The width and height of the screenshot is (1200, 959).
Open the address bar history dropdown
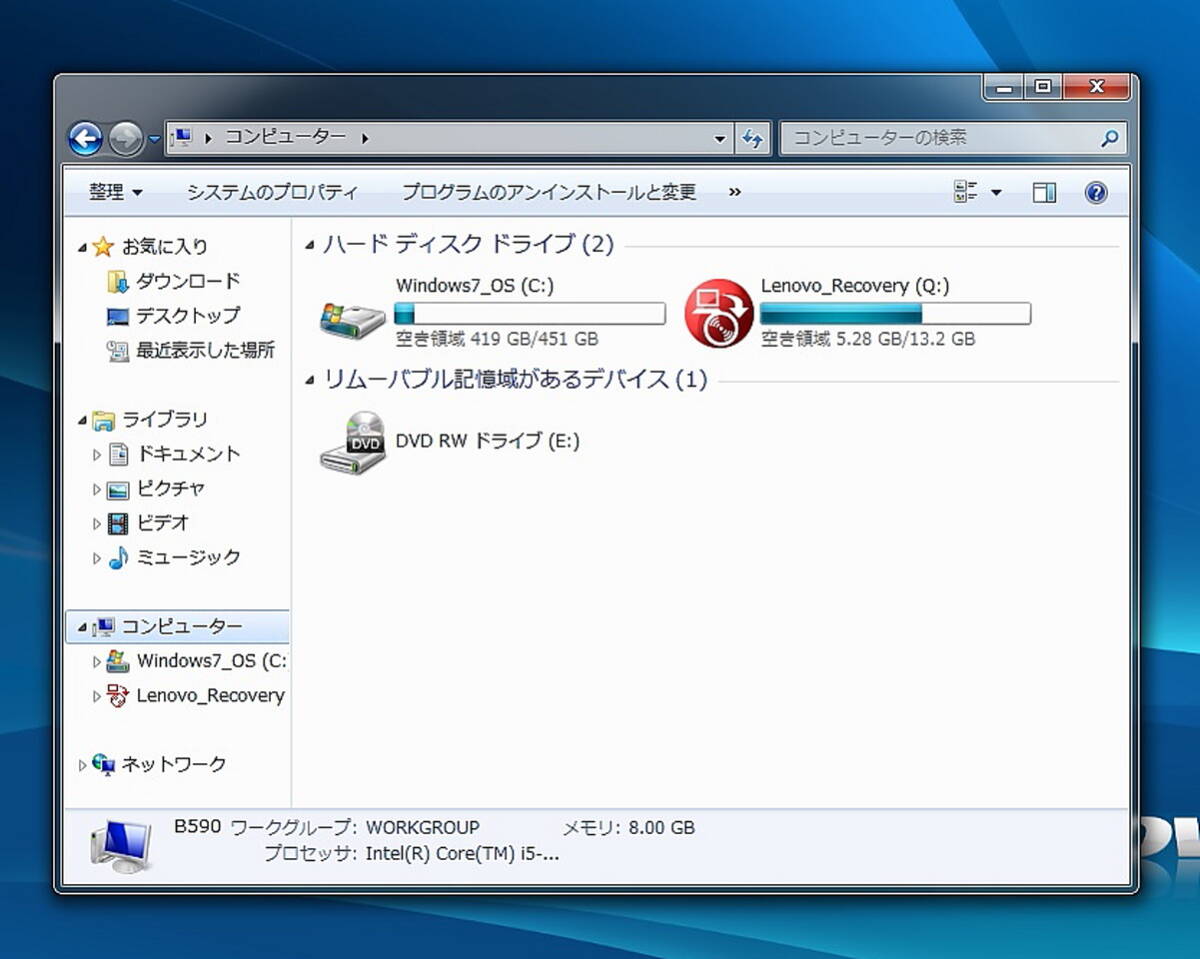point(720,139)
